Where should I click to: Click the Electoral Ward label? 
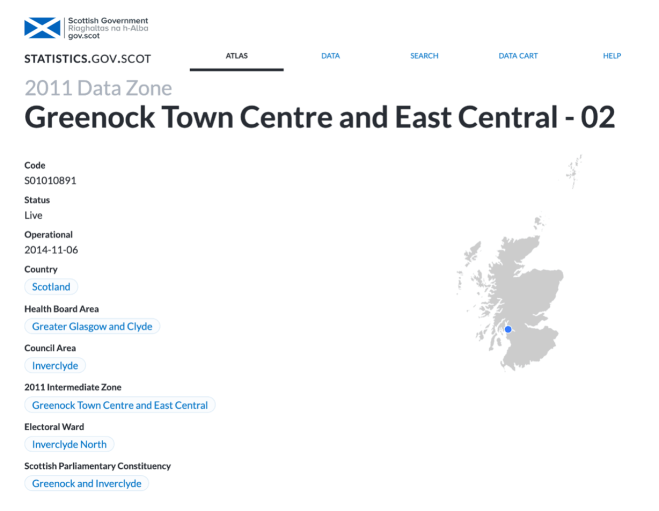pos(54,427)
